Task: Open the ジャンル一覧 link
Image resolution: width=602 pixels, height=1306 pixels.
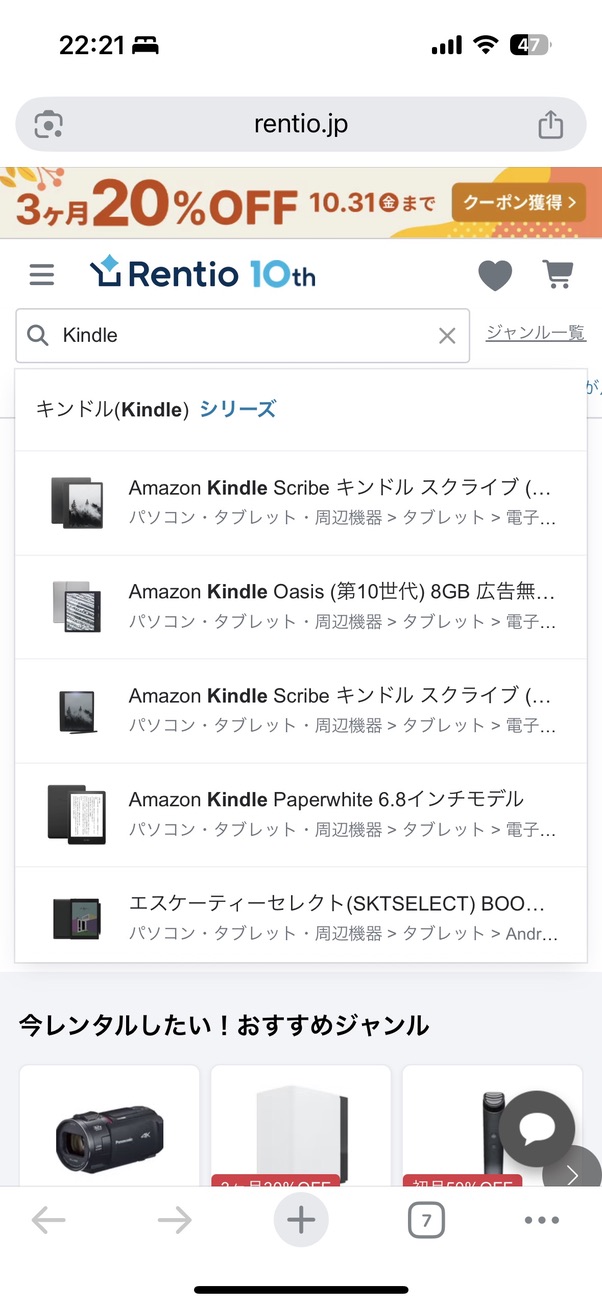Action: pyautogui.click(x=535, y=334)
